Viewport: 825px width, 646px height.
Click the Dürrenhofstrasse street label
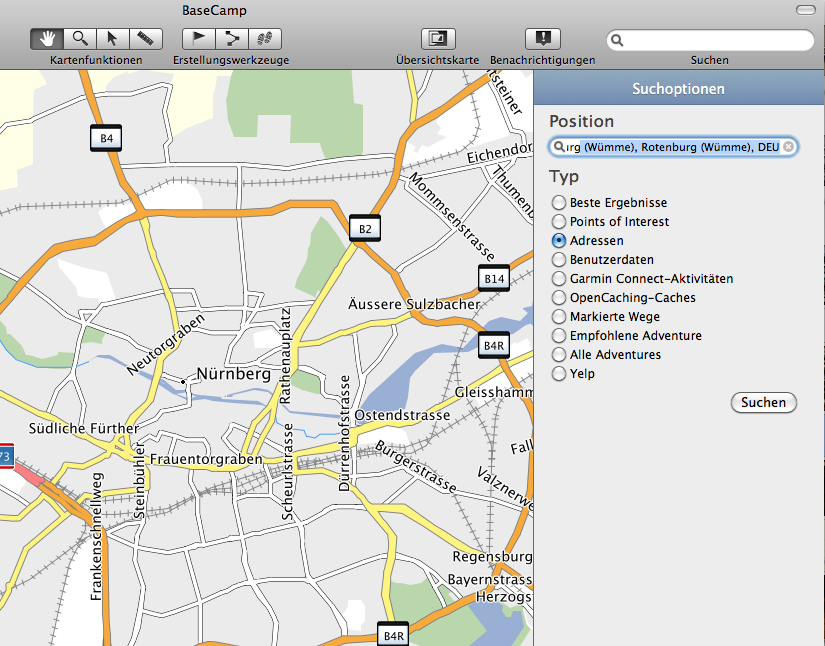point(344,433)
